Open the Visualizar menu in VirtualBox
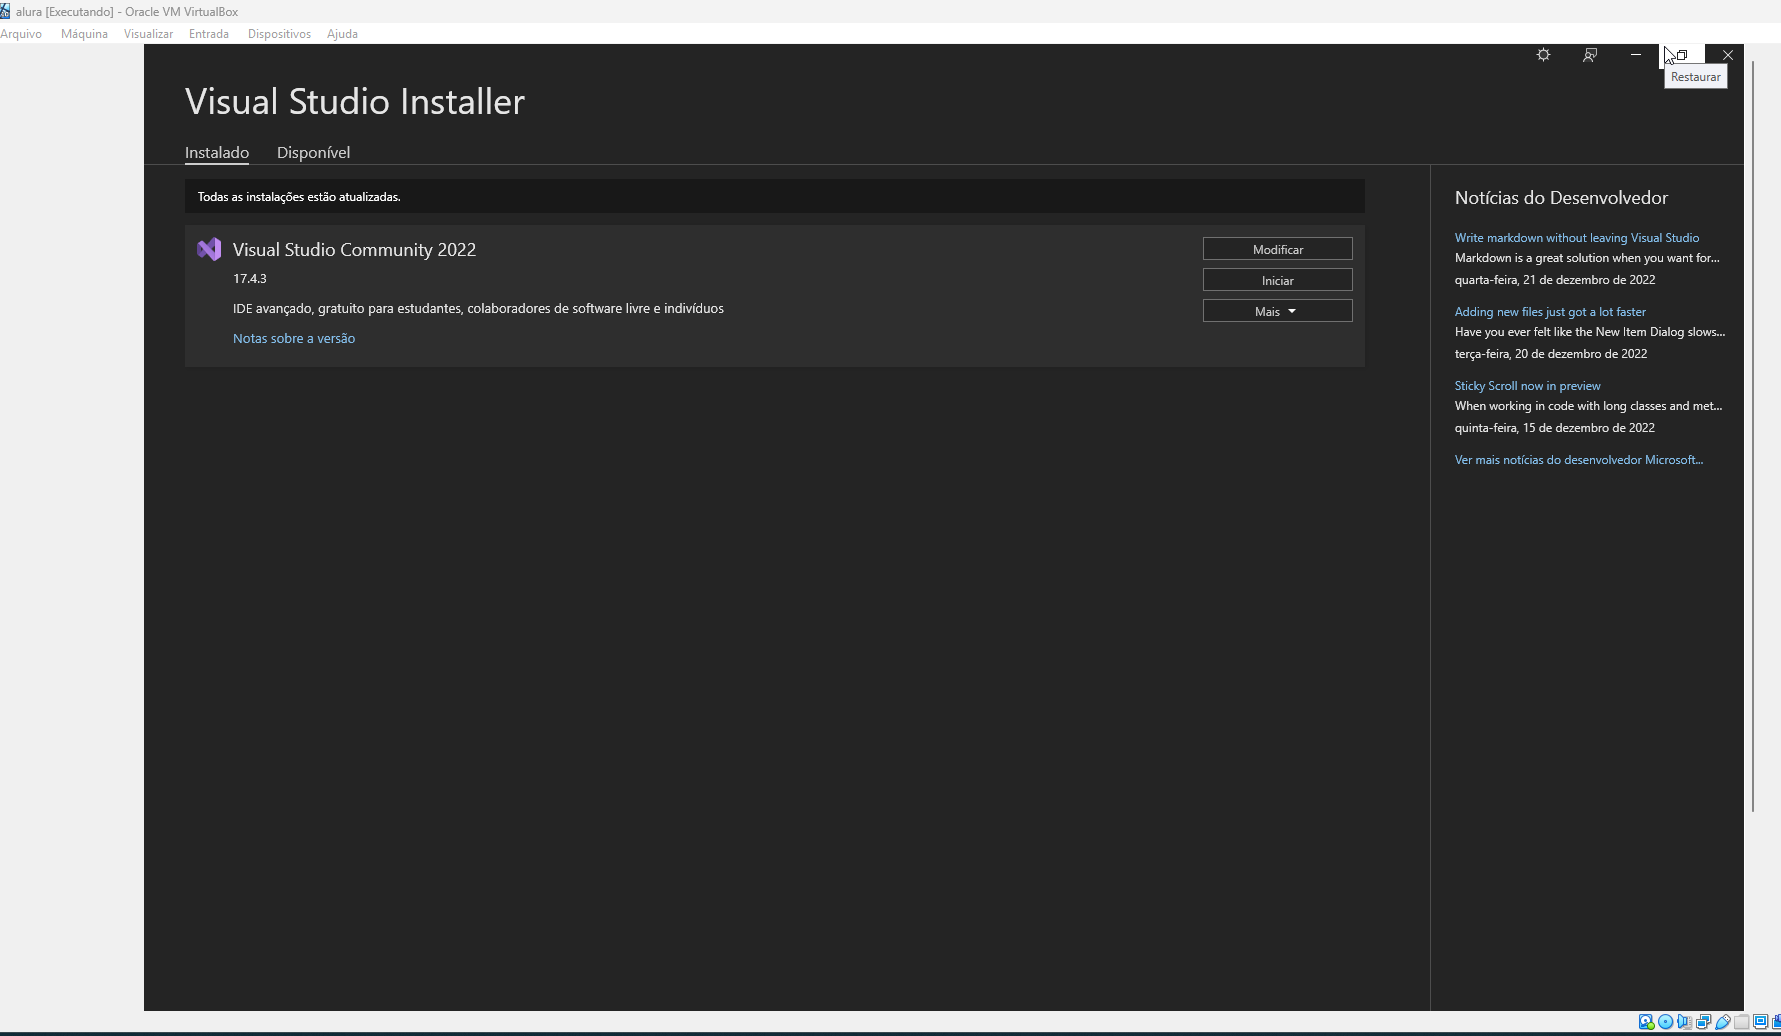Viewport: 1781px width, 1036px height. point(148,34)
